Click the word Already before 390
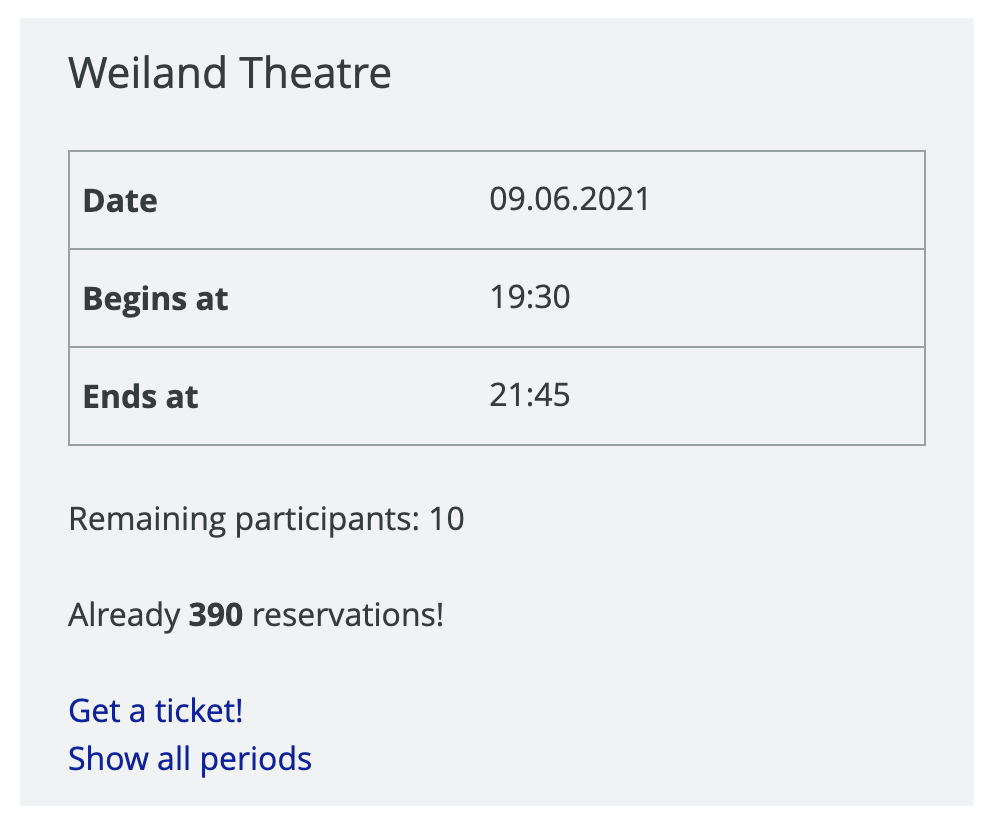The height and width of the screenshot is (828, 998). point(123,615)
